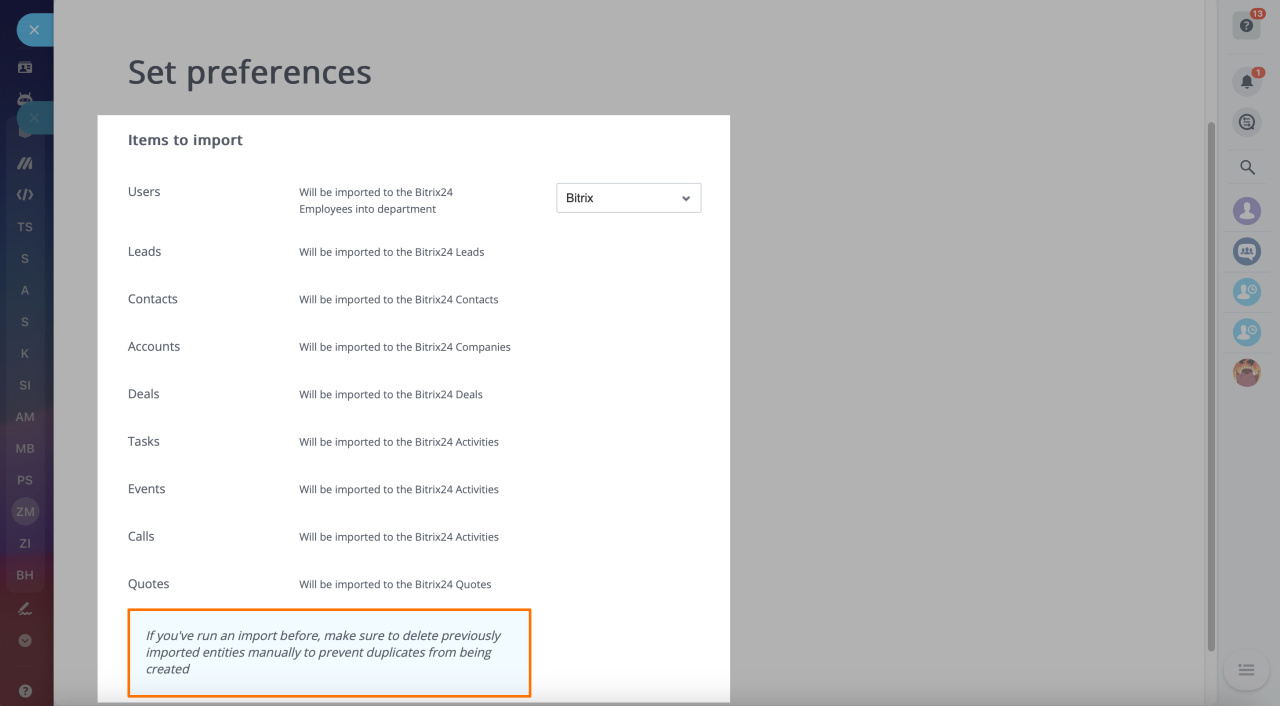Image resolution: width=1280 pixels, height=706 pixels.
Task: Click 'Will be imported to the Bitrix24 Deals'
Action: [391, 395]
